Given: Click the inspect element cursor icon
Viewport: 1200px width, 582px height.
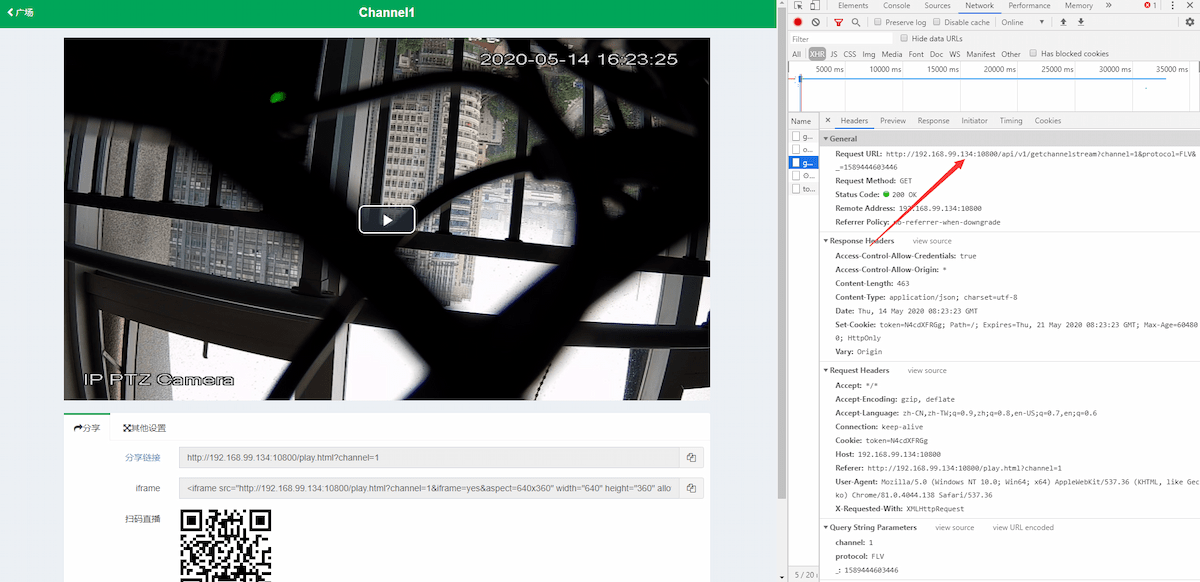Looking at the screenshot, I should 798,6.
